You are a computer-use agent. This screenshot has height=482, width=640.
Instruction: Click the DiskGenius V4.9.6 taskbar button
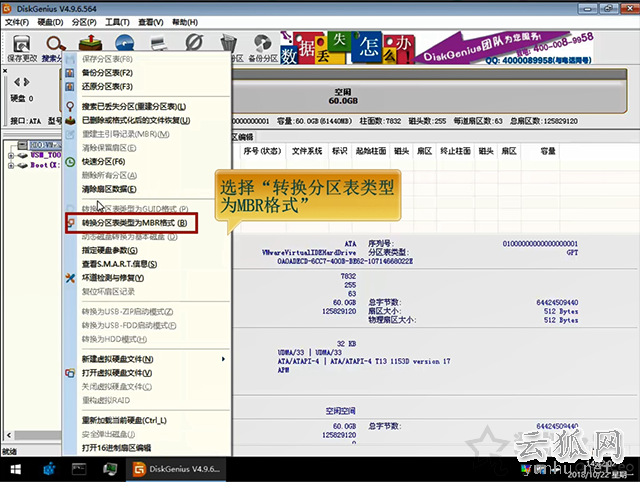(x=176, y=469)
